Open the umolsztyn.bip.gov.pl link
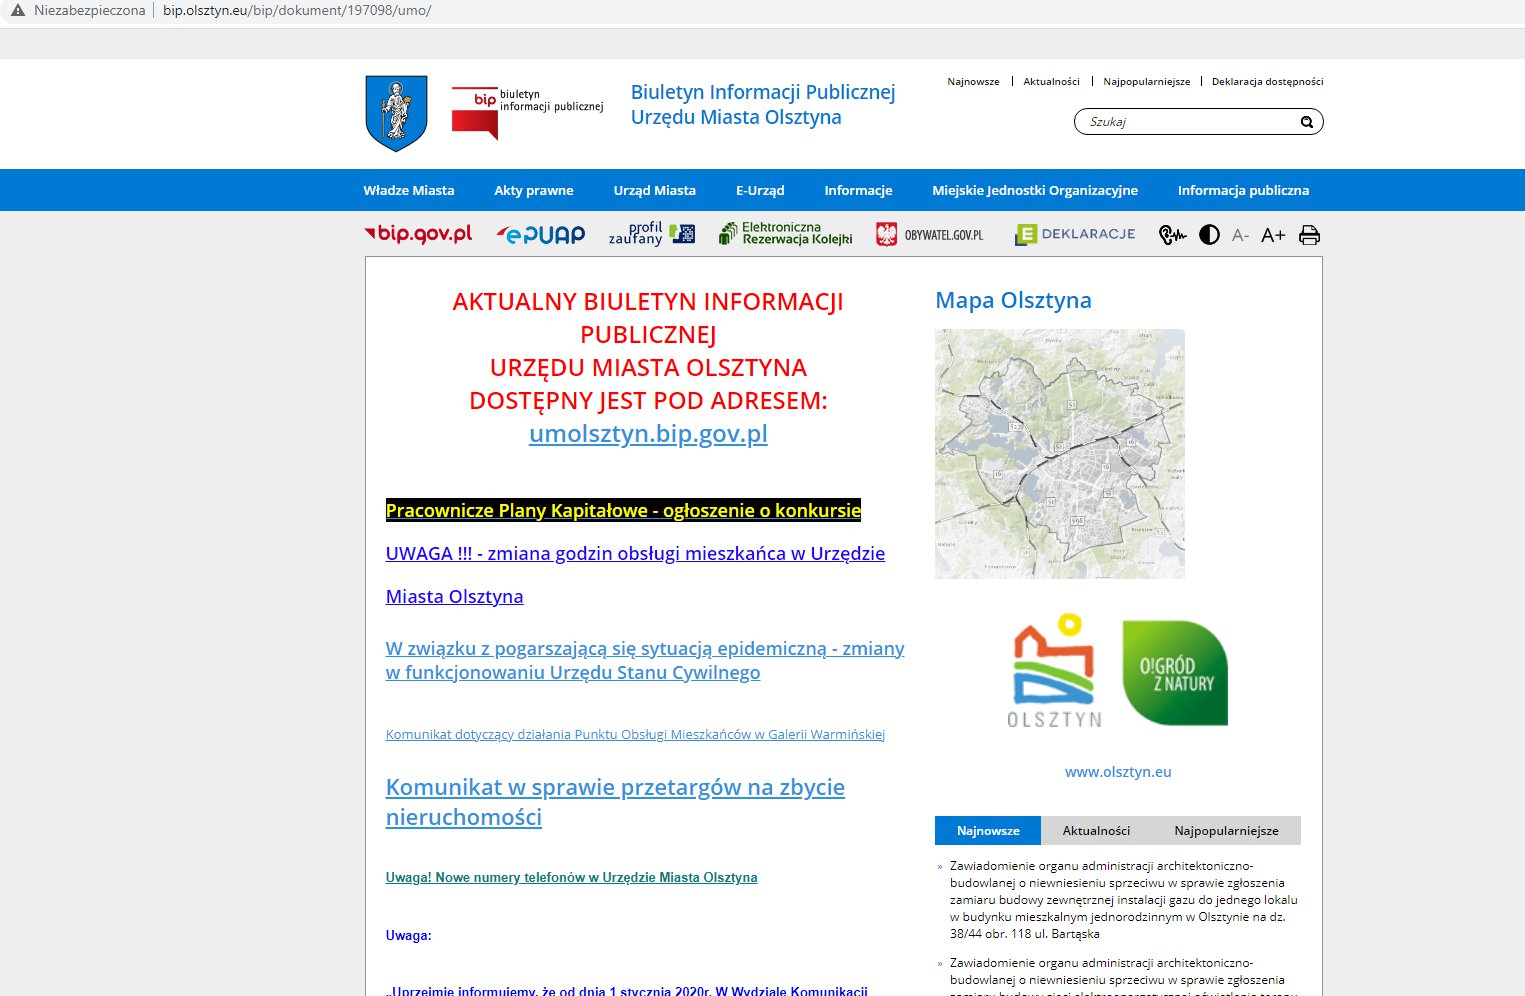 648,434
